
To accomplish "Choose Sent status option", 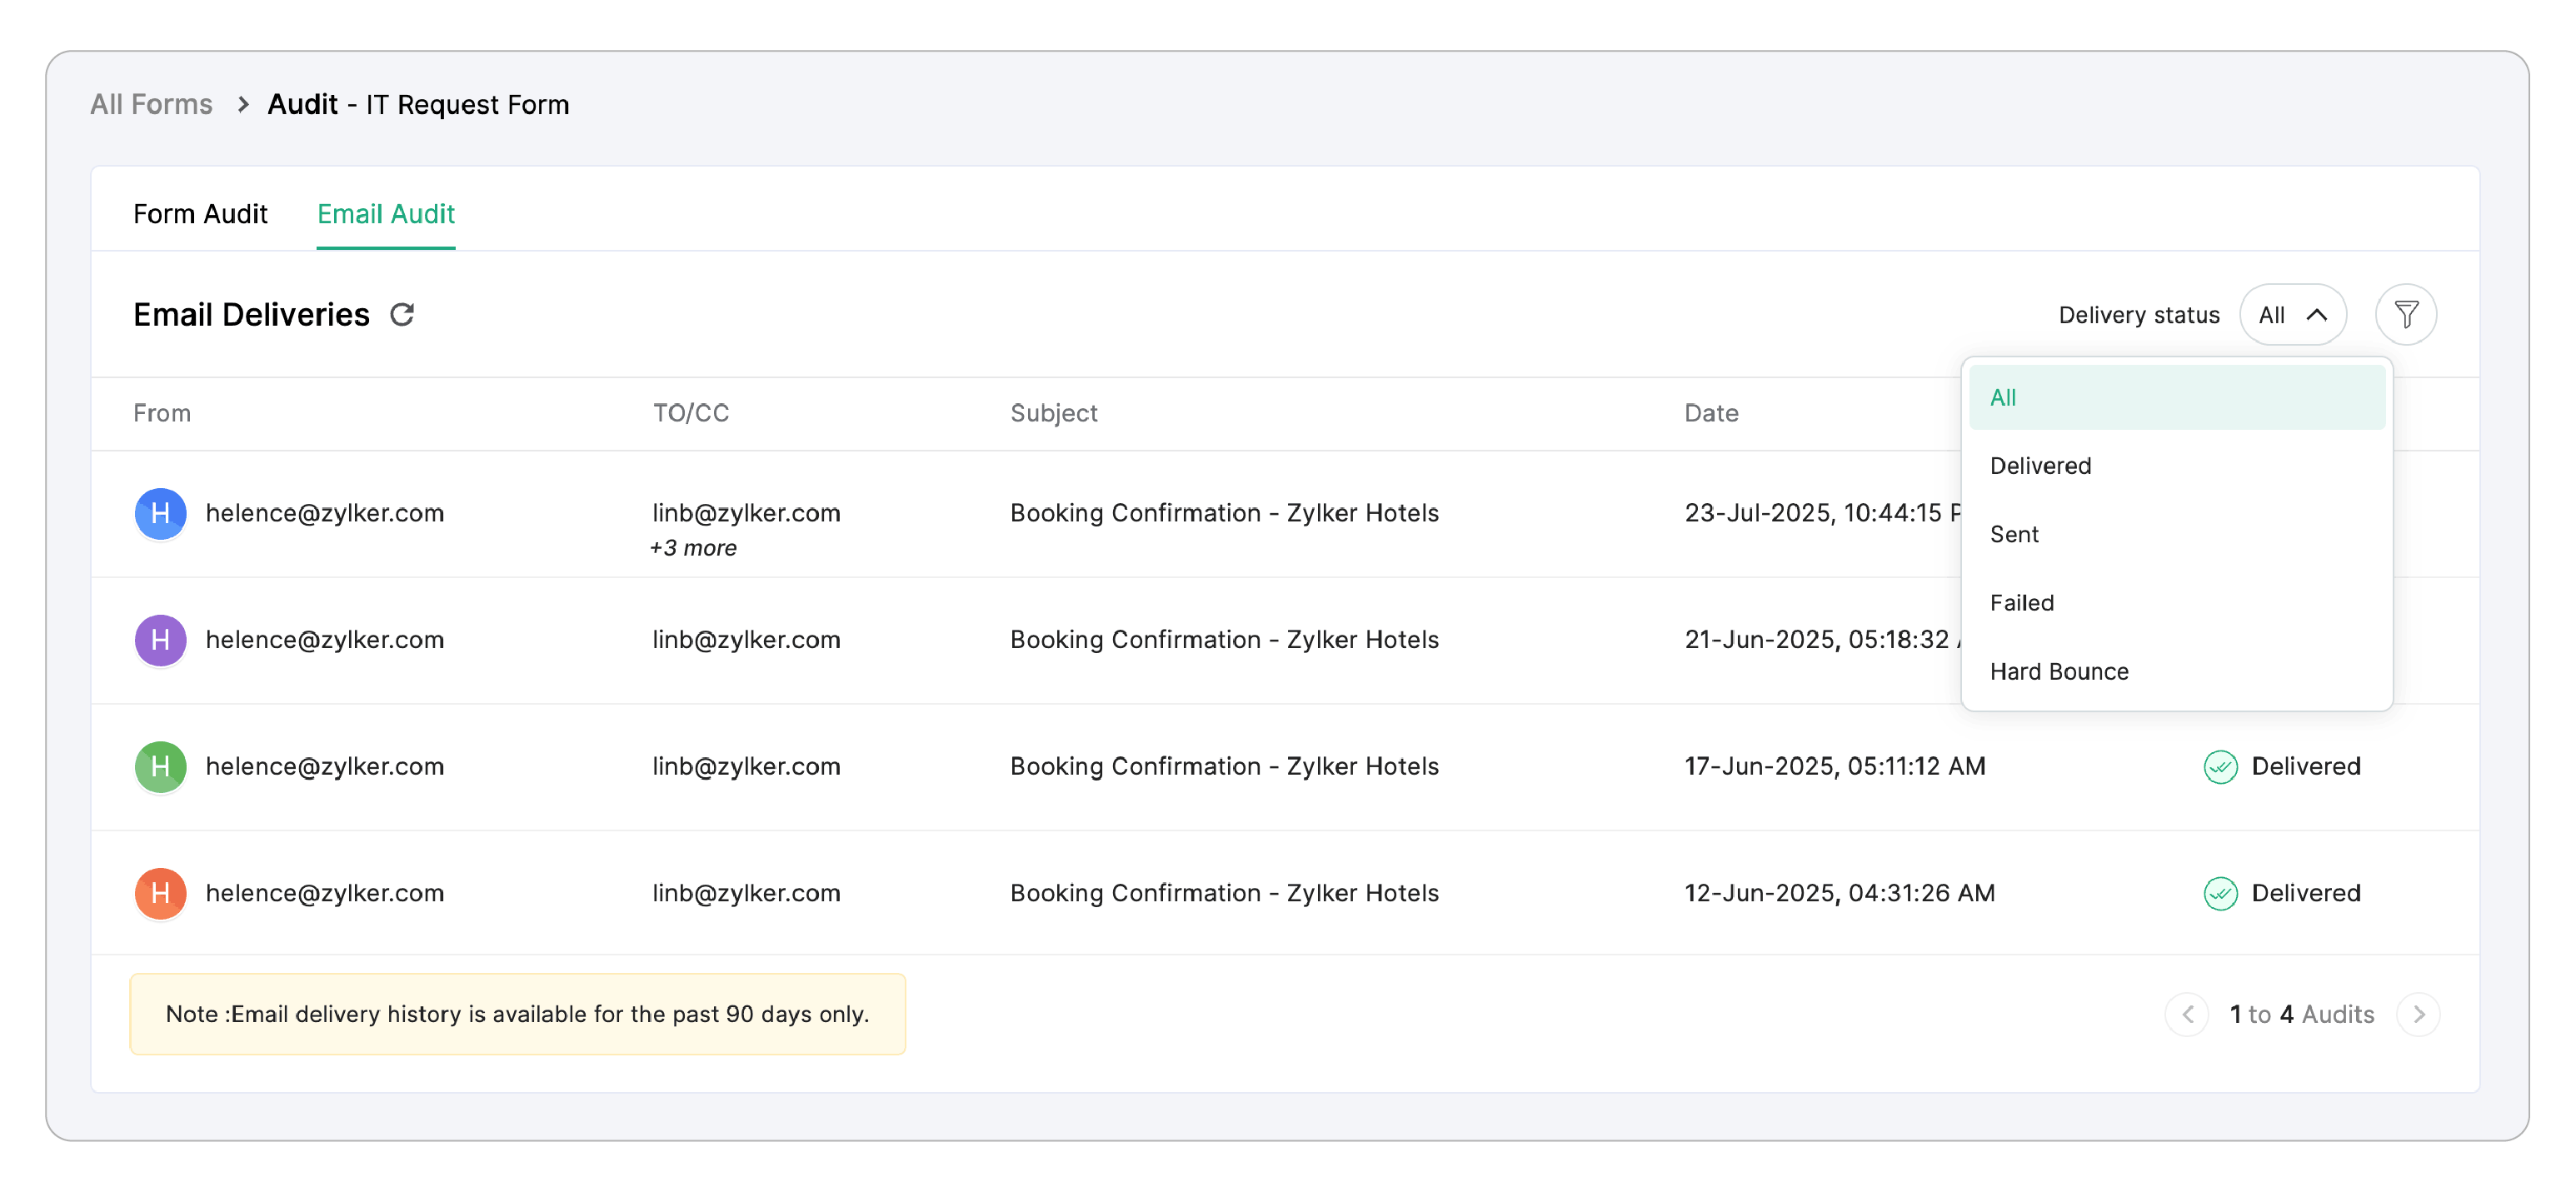I will [x=2176, y=535].
